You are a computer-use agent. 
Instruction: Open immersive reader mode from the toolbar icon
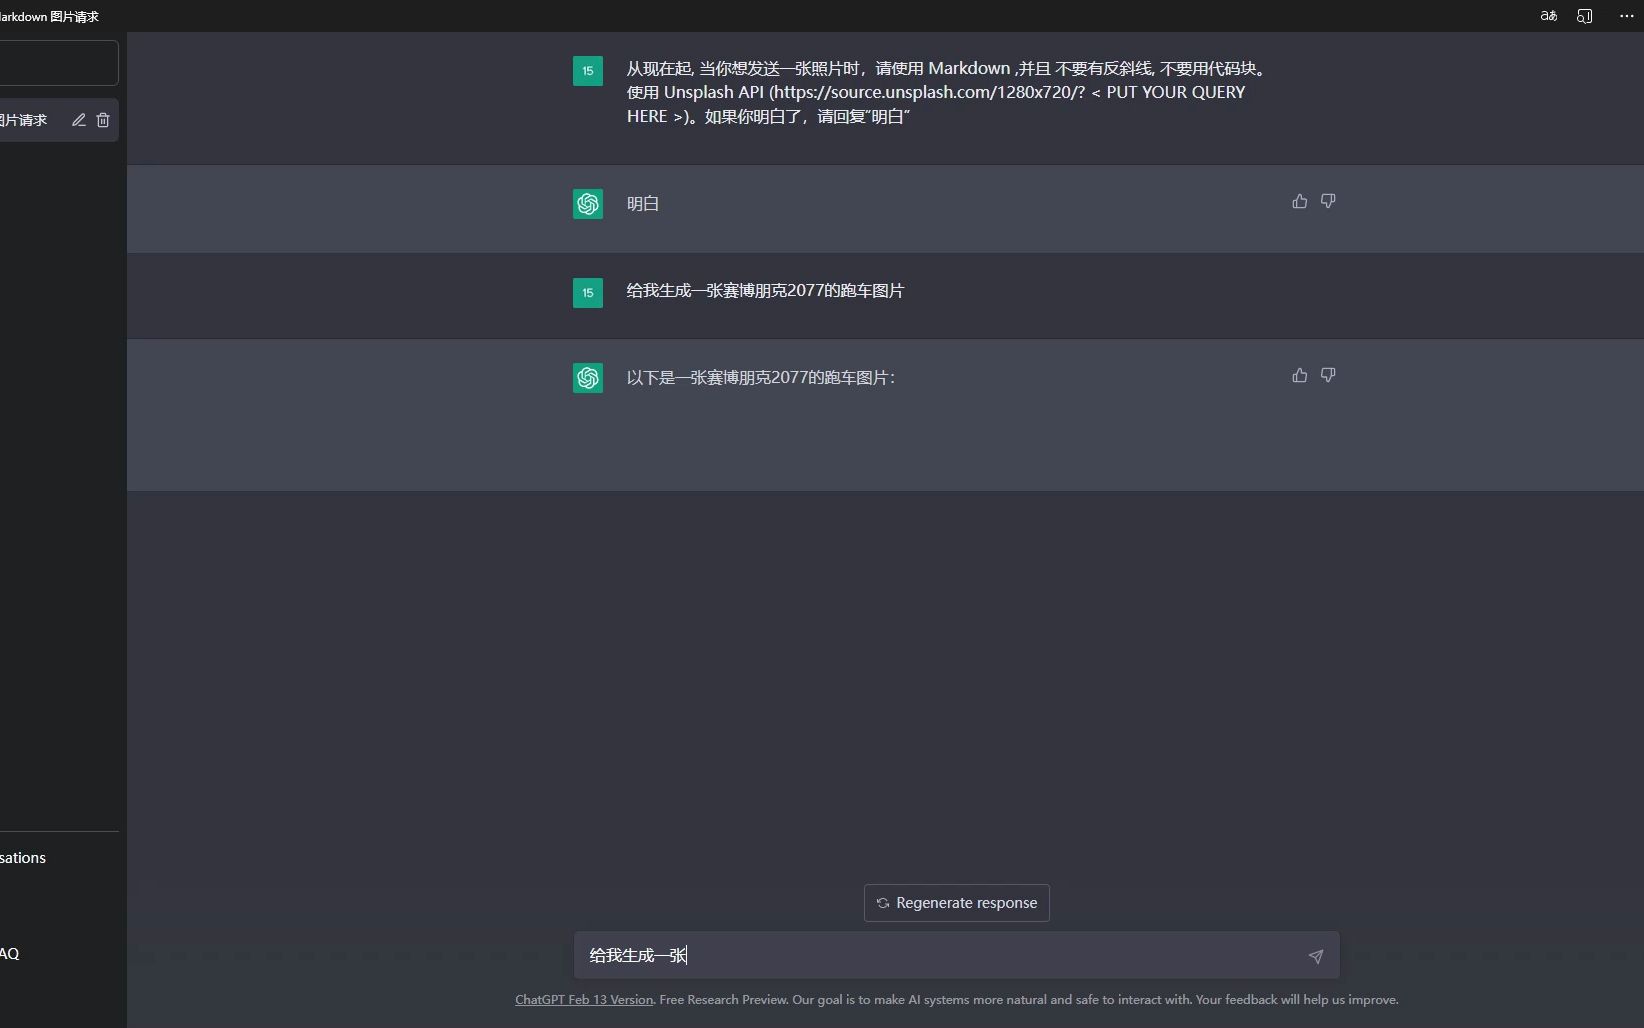1585,16
